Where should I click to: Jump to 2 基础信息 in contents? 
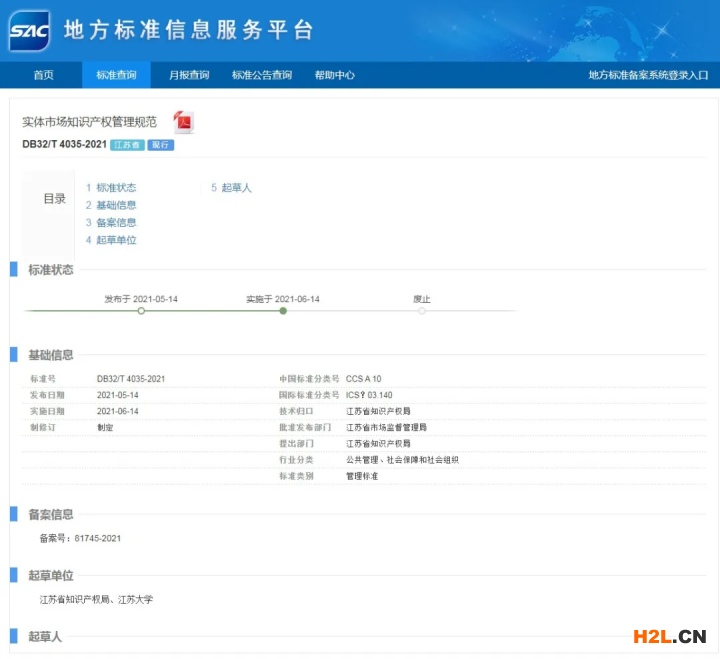click(111, 205)
